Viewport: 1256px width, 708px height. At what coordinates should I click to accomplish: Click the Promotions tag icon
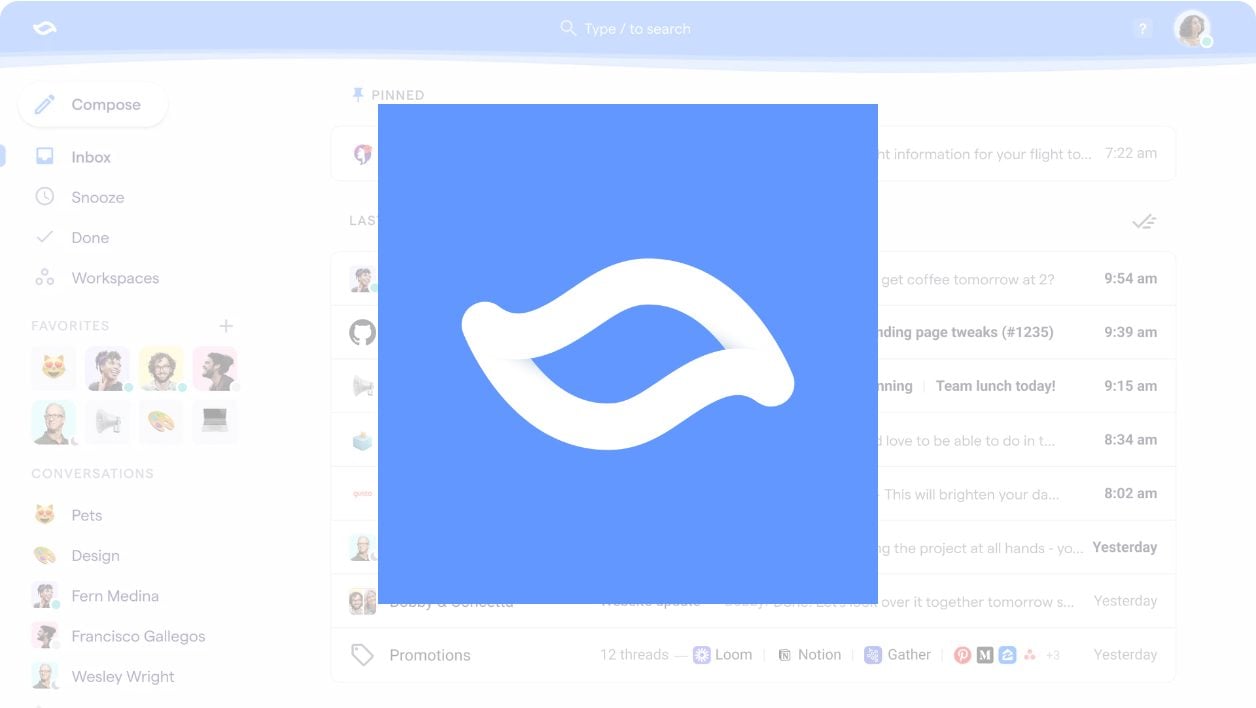point(362,655)
